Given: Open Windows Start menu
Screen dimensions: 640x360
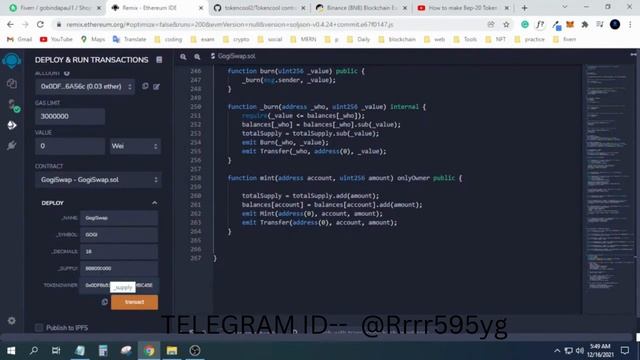Looking at the screenshot, I should 11,351.
